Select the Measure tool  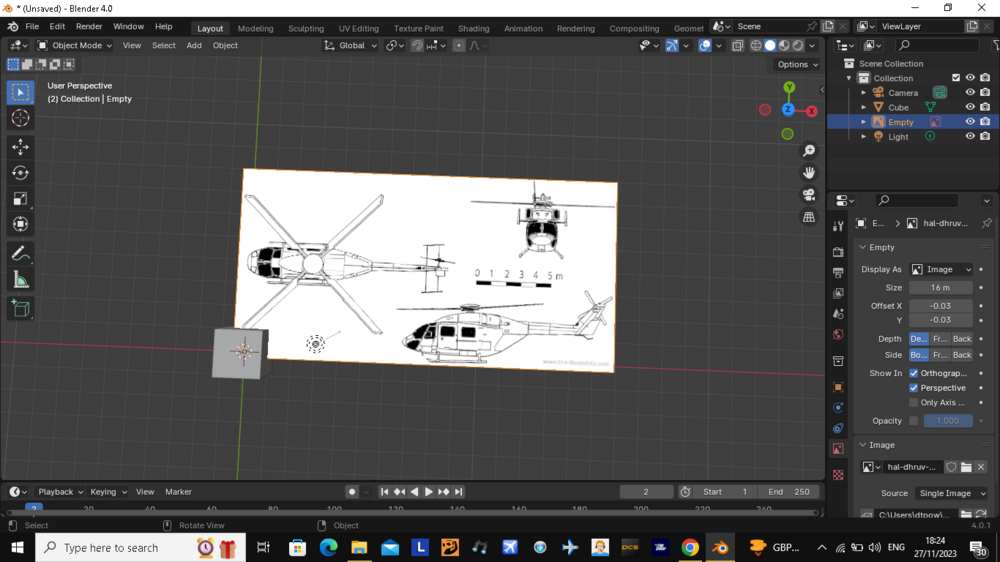pos(20,280)
